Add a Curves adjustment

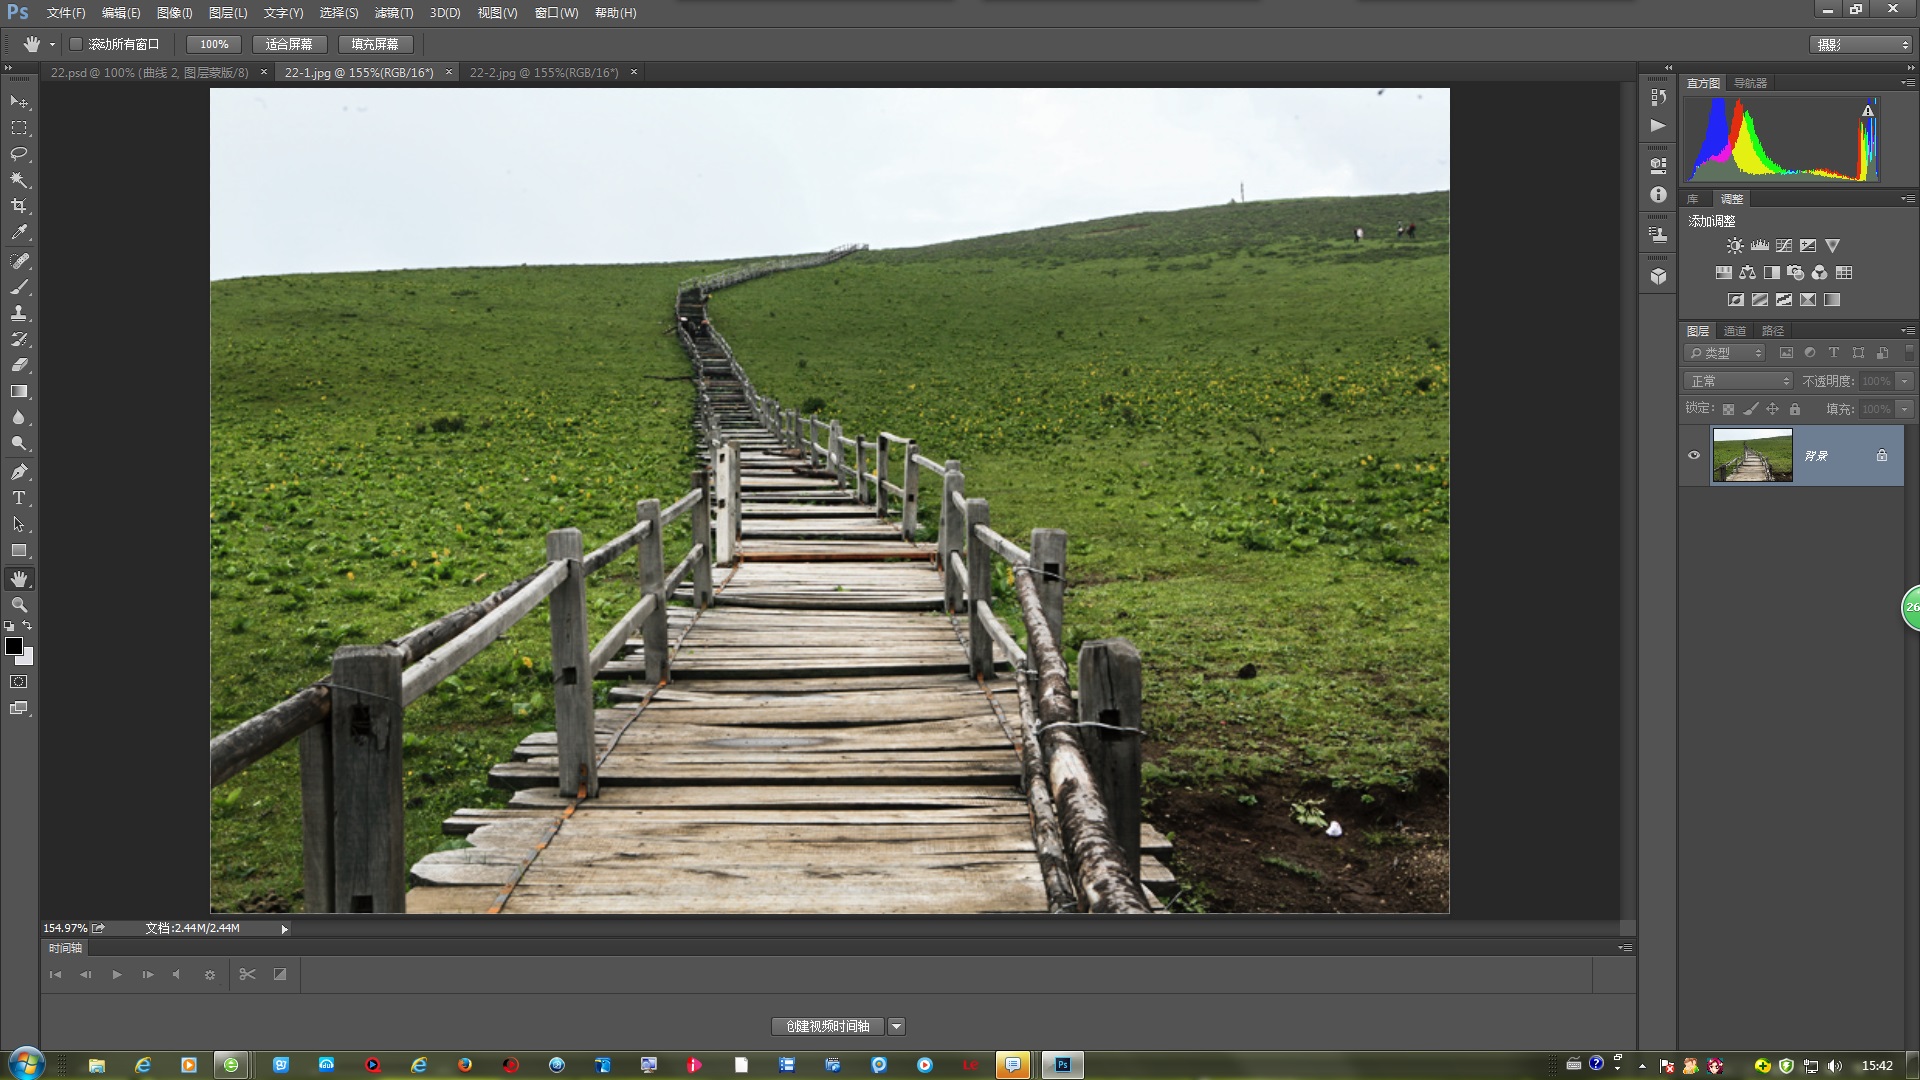1784,245
